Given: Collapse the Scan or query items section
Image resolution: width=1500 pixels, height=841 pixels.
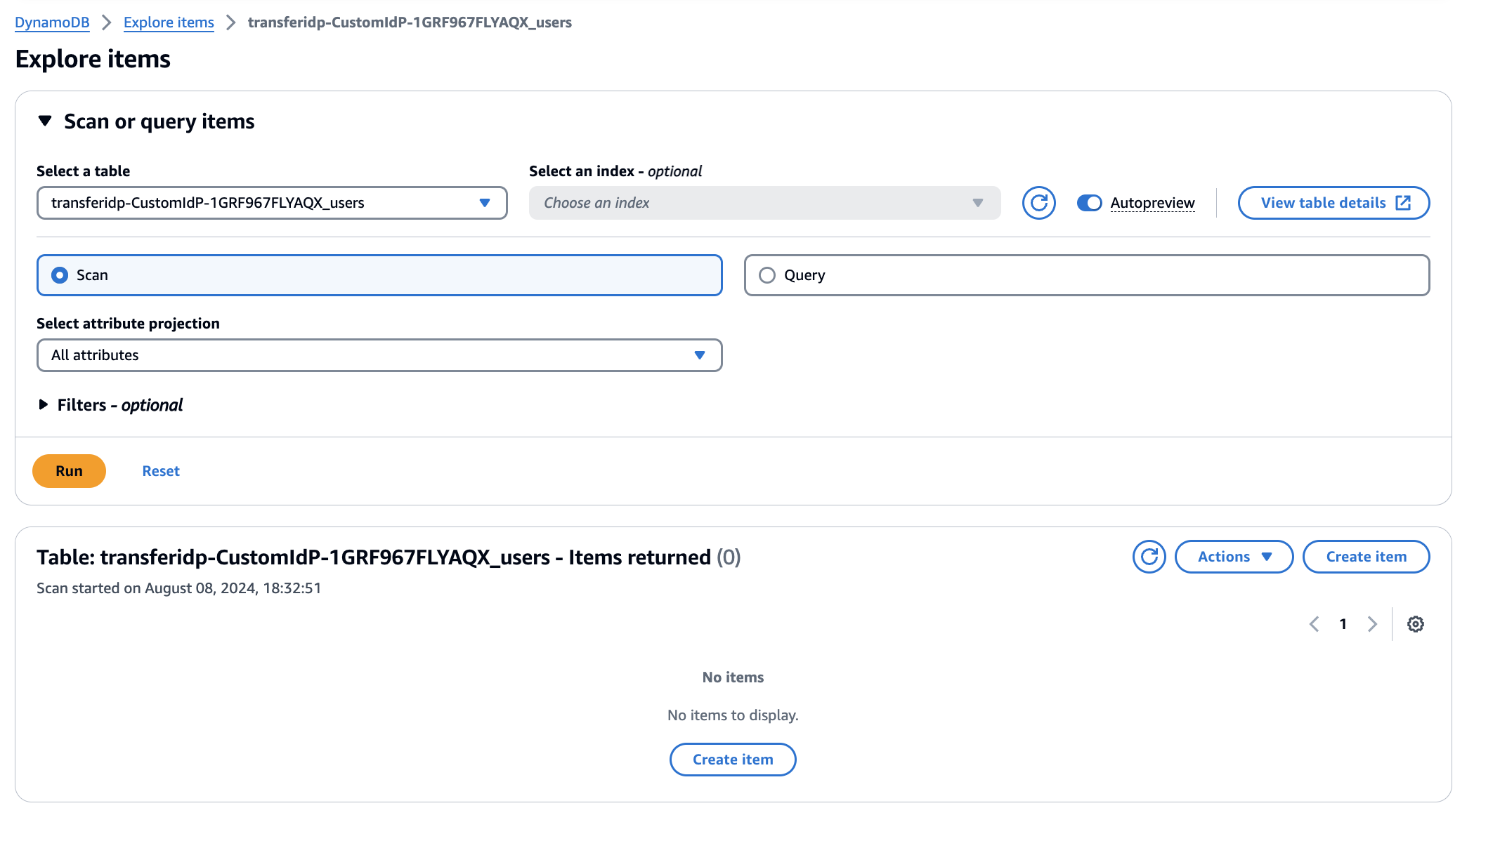Looking at the screenshot, I should [44, 120].
